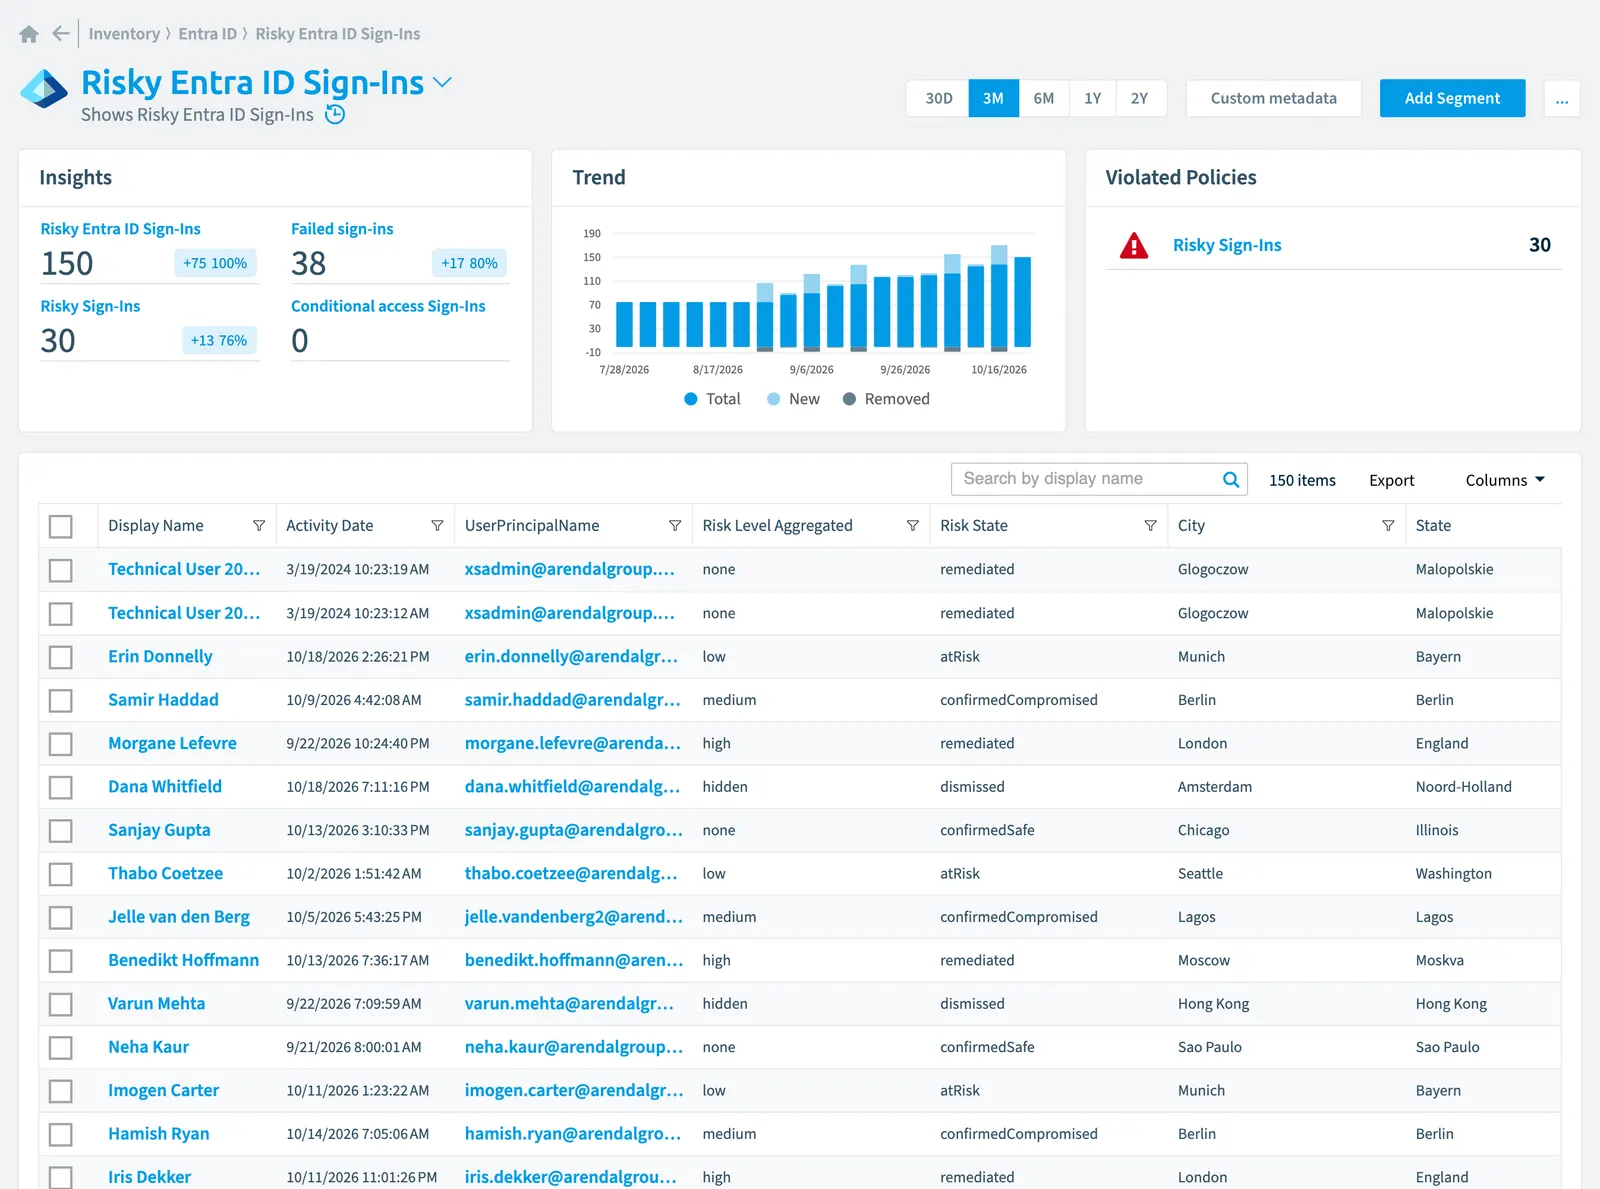Select the 3M time range
Image resolution: width=1600 pixels, height=1189 pixels.
tap(993, 98)
